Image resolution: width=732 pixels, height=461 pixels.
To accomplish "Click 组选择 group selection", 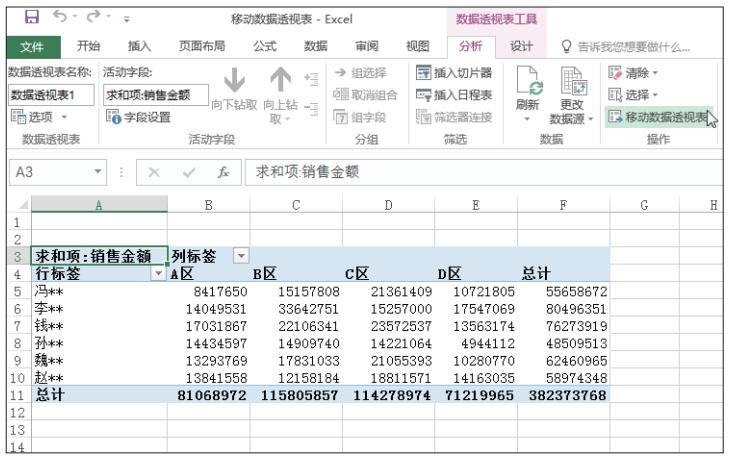I will [360, 73].
